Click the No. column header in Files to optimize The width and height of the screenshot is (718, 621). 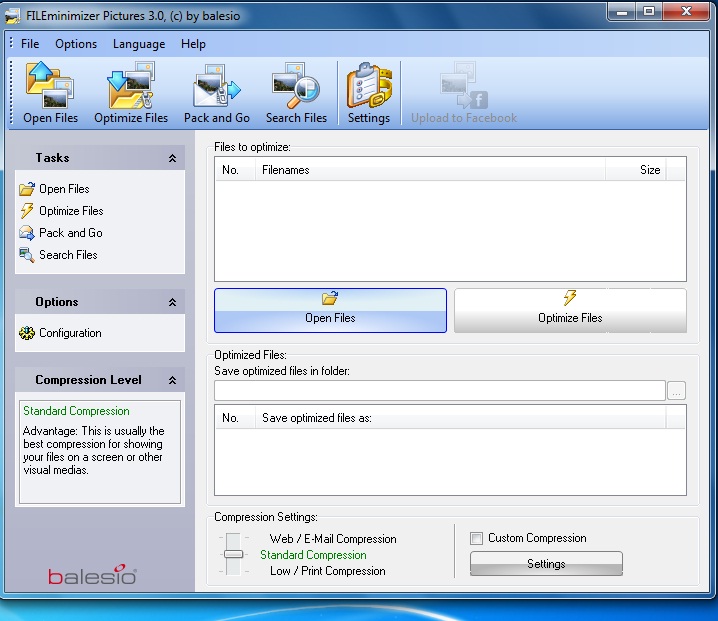[x=235, y=170]
